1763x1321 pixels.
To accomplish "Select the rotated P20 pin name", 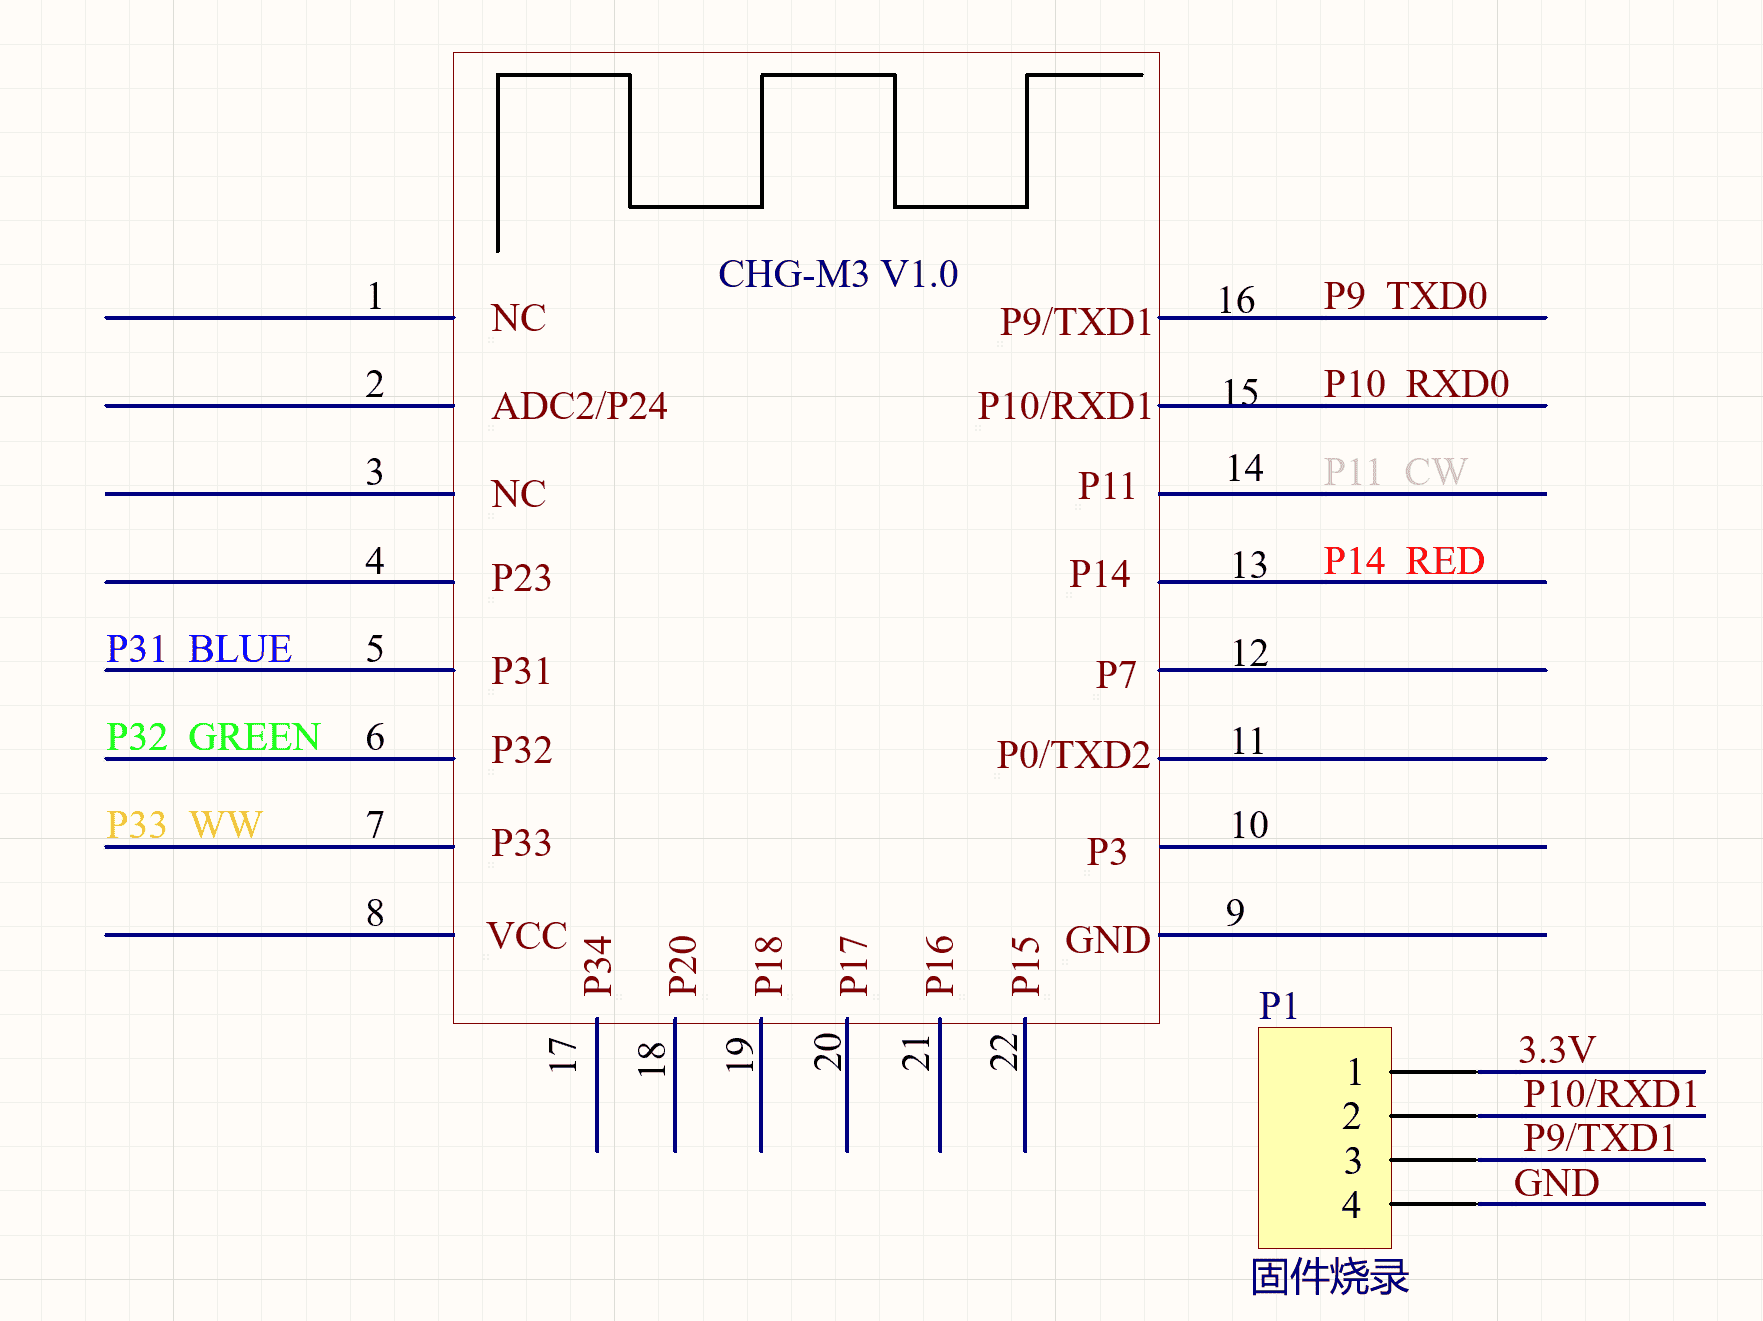I will (682, 966).
